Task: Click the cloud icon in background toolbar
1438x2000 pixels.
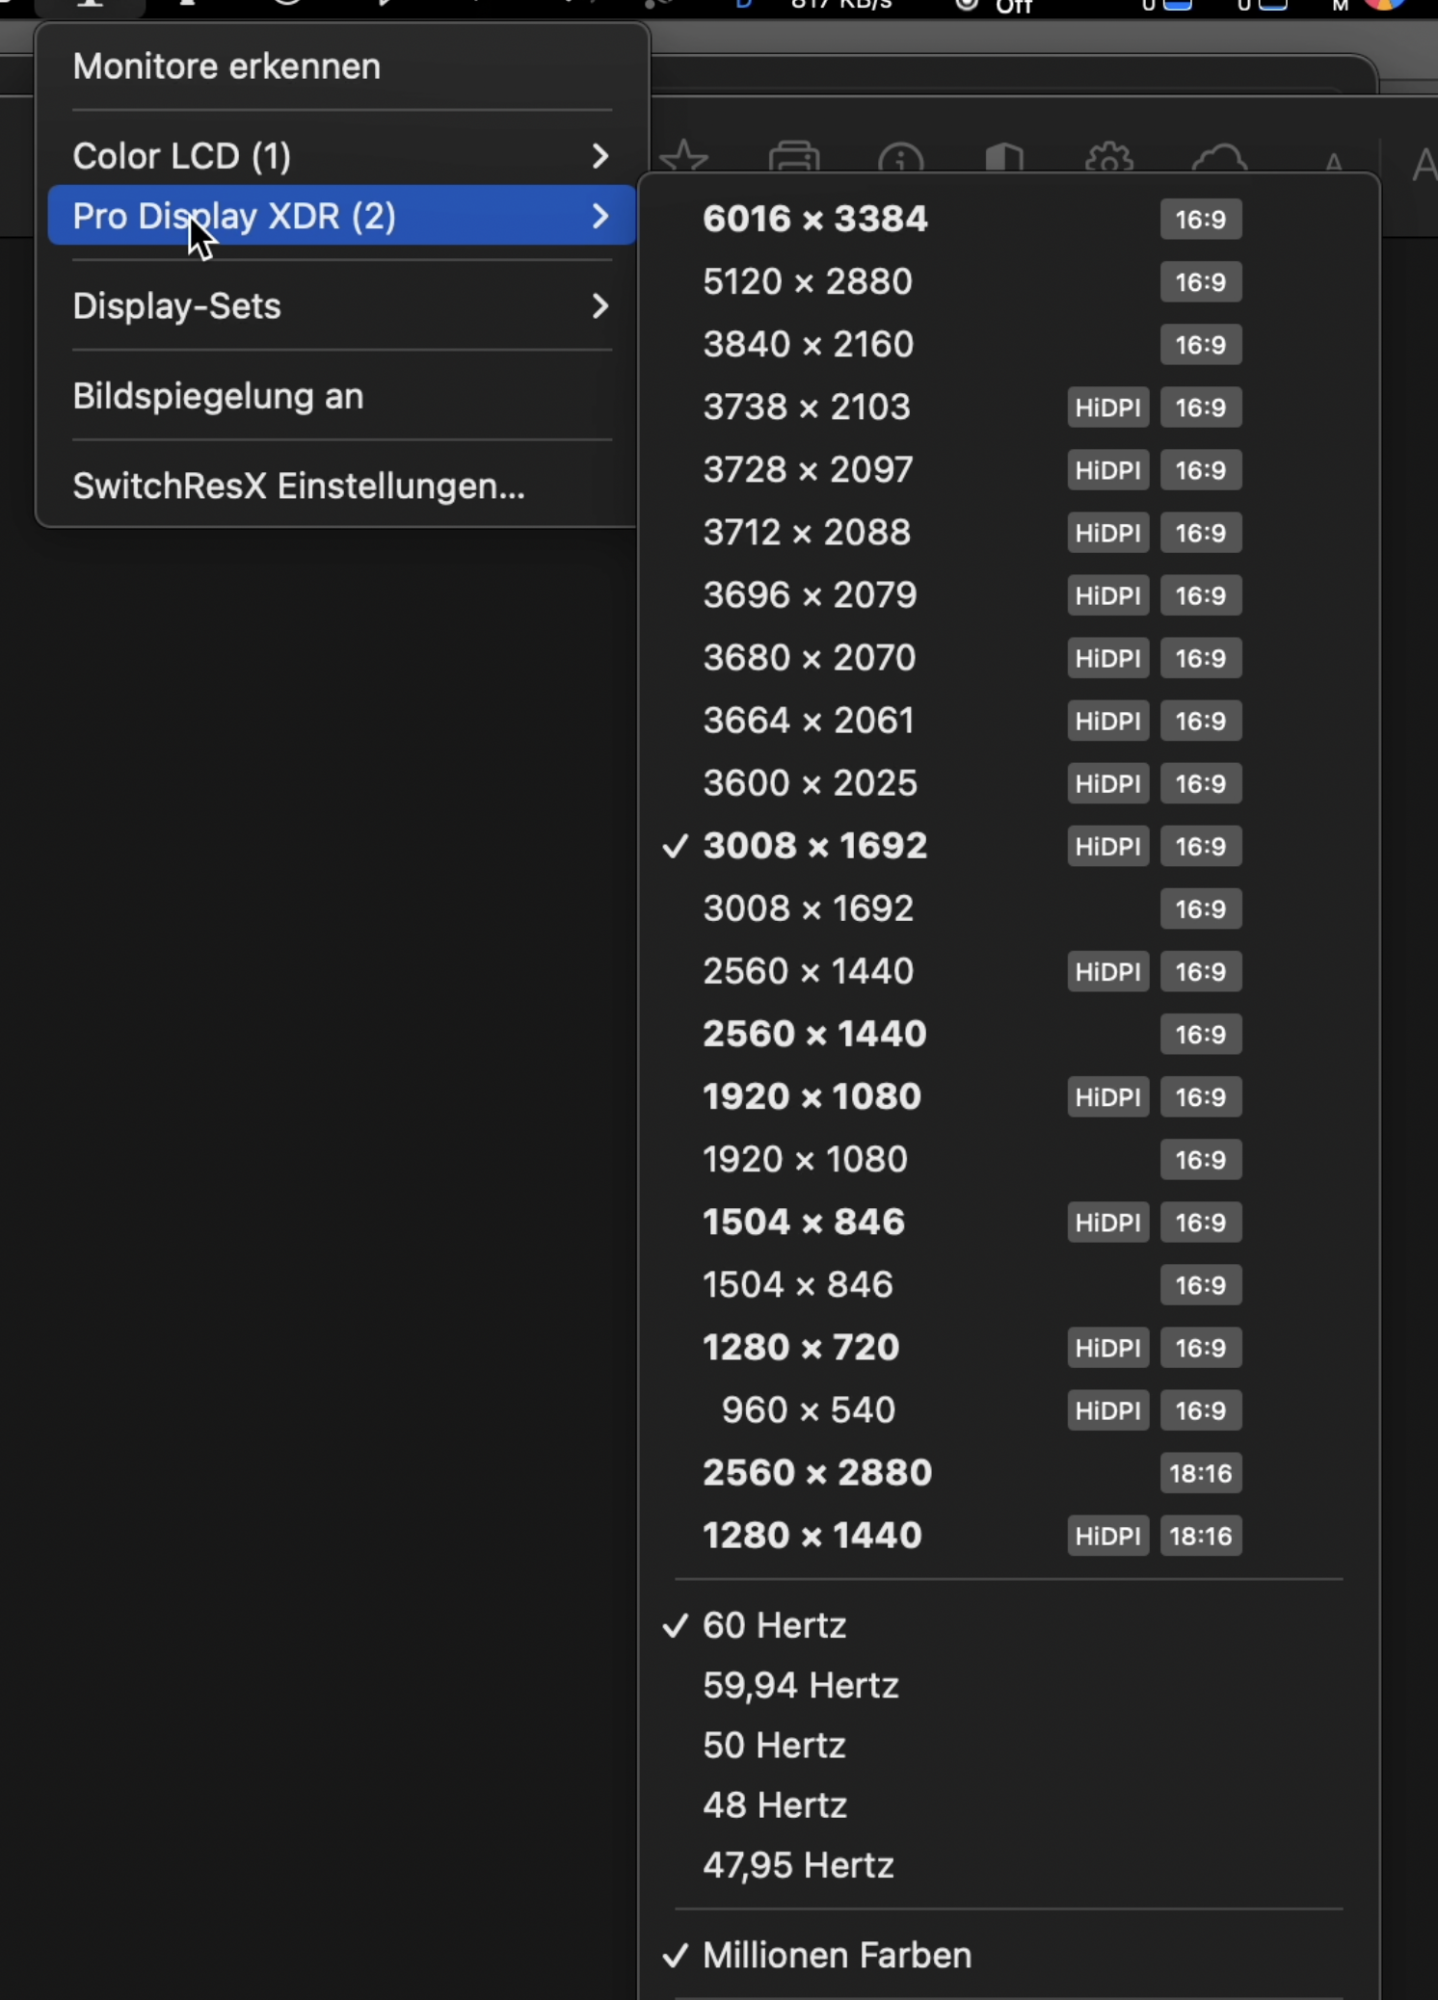Action: click(x=1220, y=158)
